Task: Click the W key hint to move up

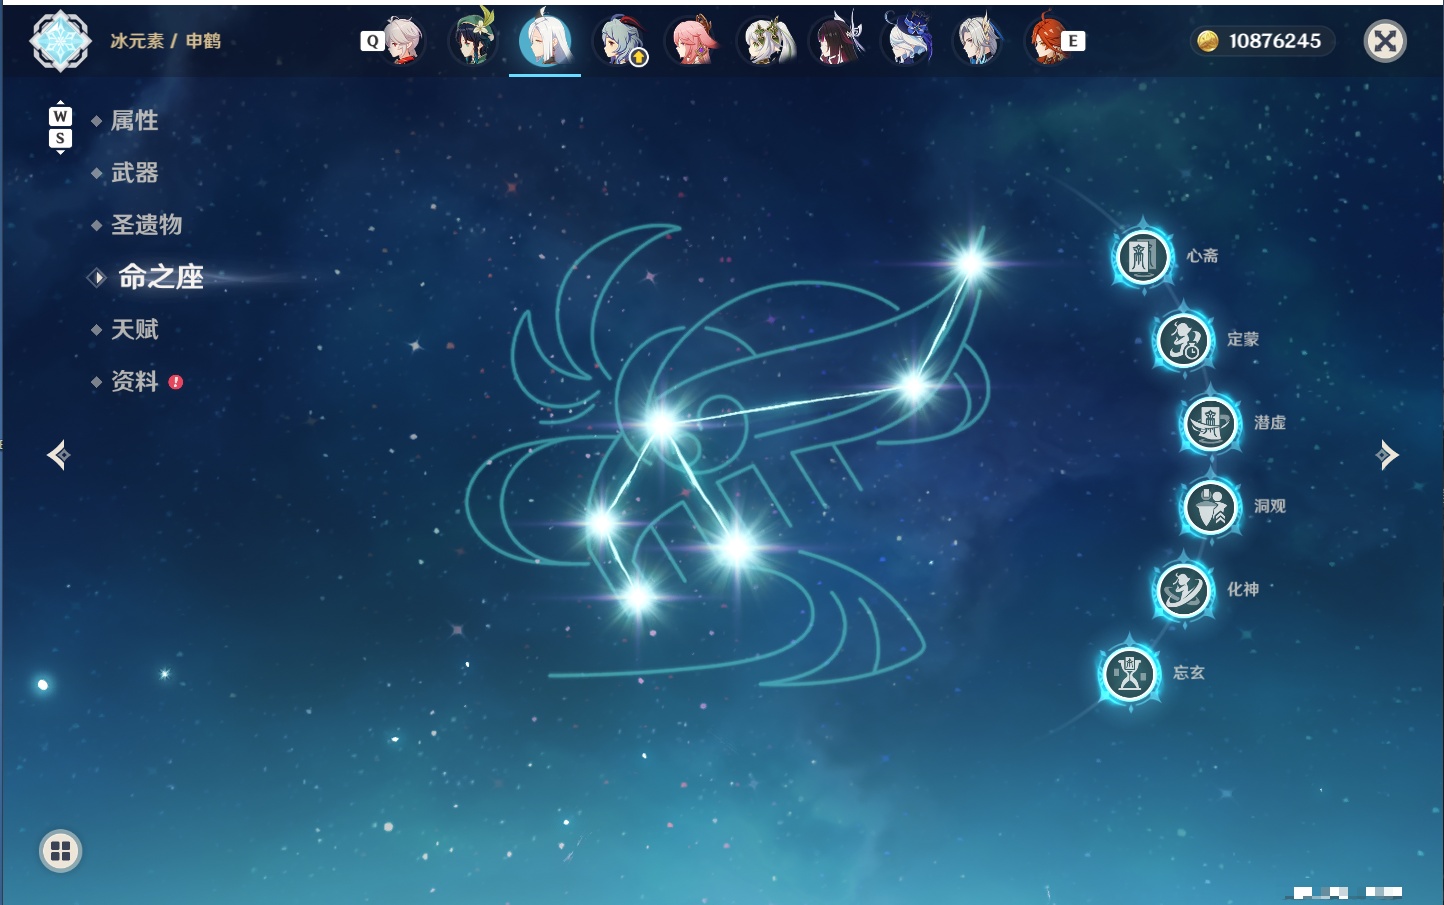Action: coord(60,116)
